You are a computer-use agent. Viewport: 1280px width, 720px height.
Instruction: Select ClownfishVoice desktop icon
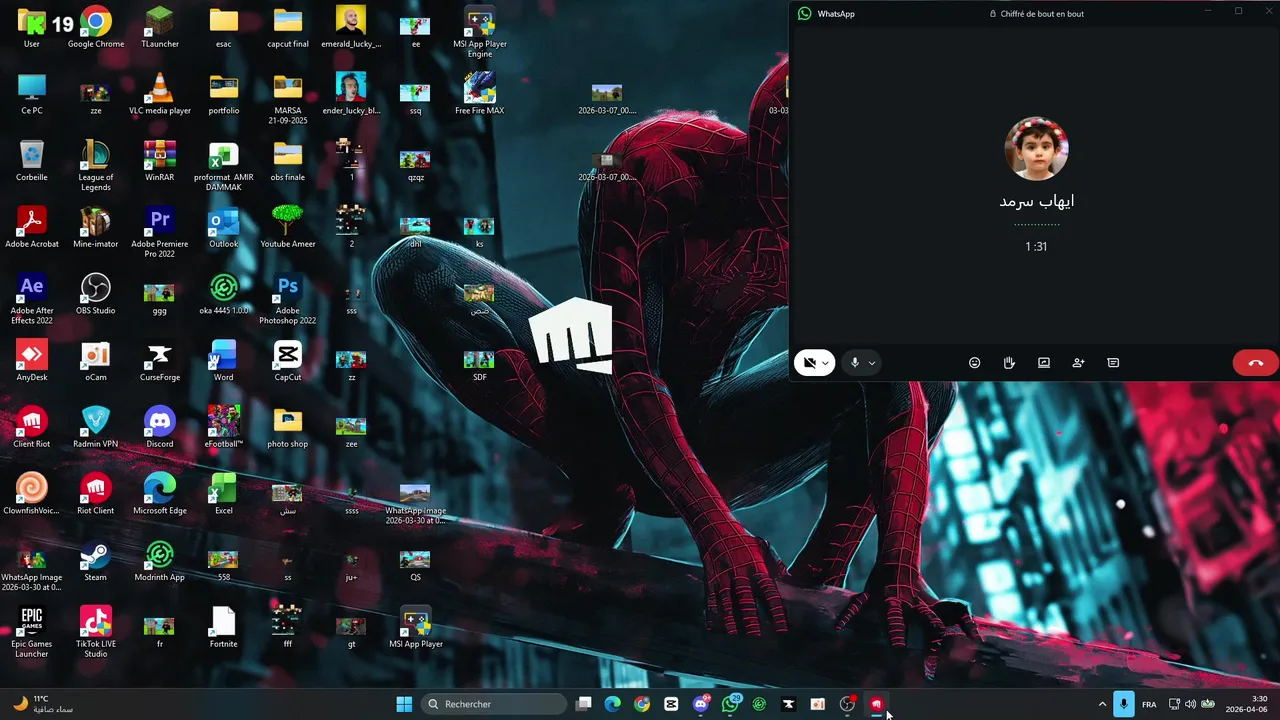click(x=32, y=495)
